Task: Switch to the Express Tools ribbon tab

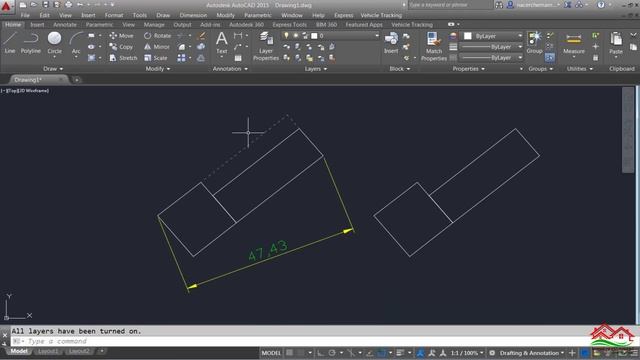Action: tap(289, 24)
